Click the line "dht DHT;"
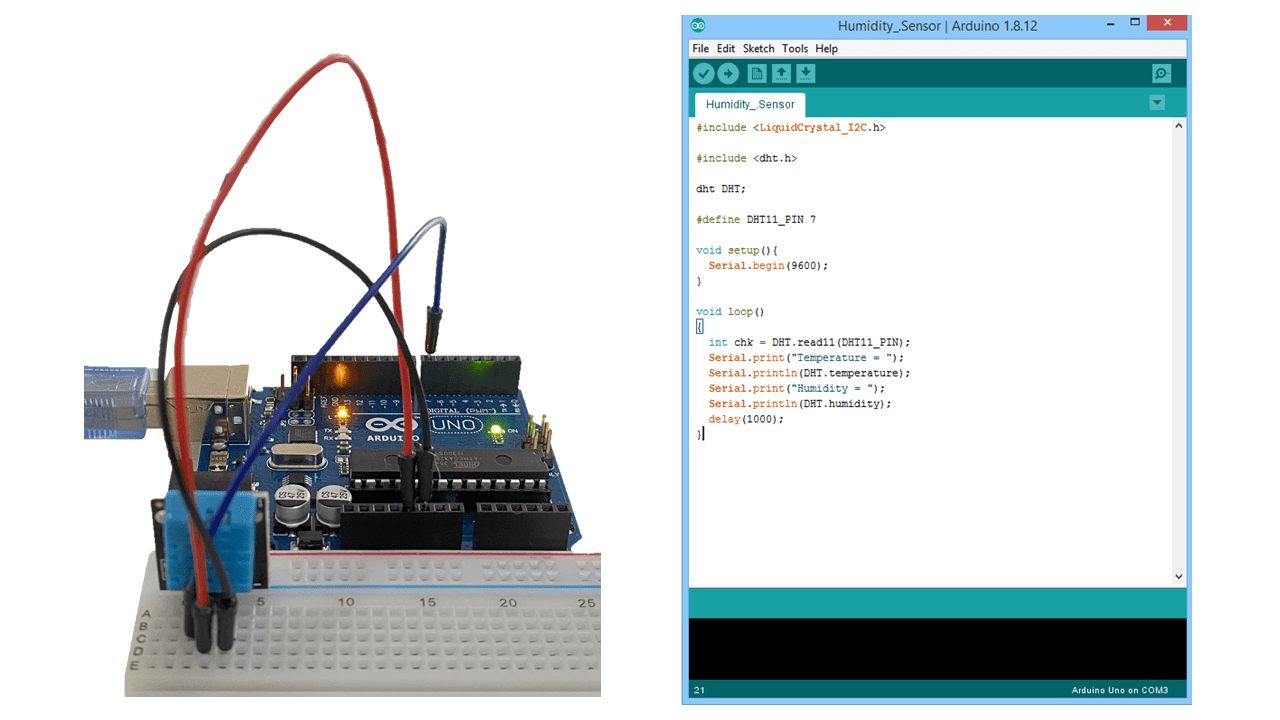Screen dimensions: 1280x720 tap(721, 189)
